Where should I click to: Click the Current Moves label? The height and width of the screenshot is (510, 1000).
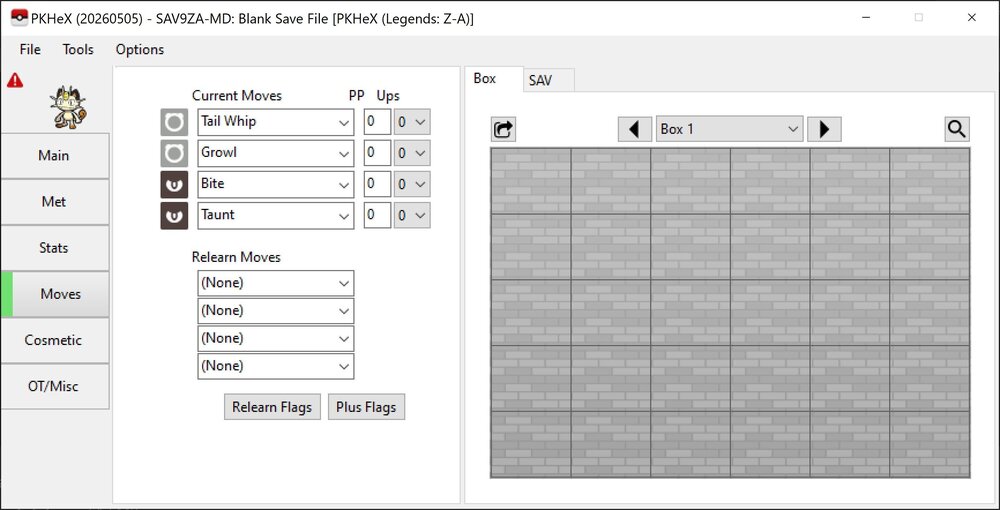tap(237, 96)
